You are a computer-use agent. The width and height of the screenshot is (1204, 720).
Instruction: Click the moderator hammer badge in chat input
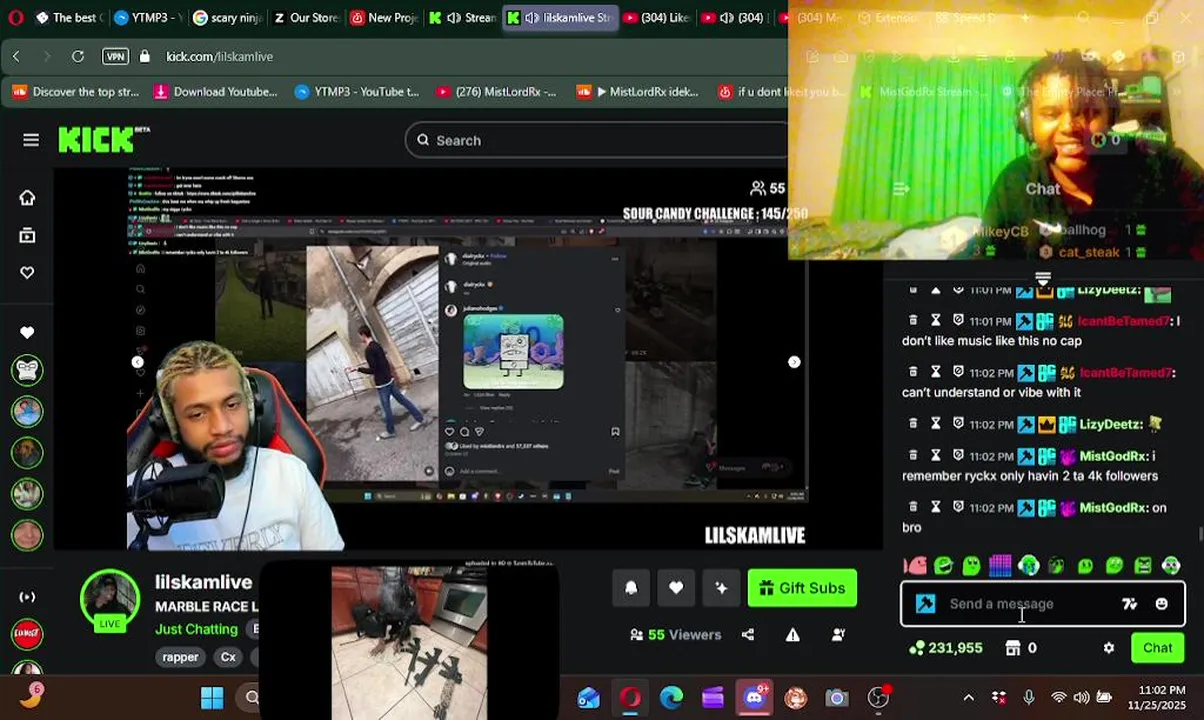click(x=925, y=604)
